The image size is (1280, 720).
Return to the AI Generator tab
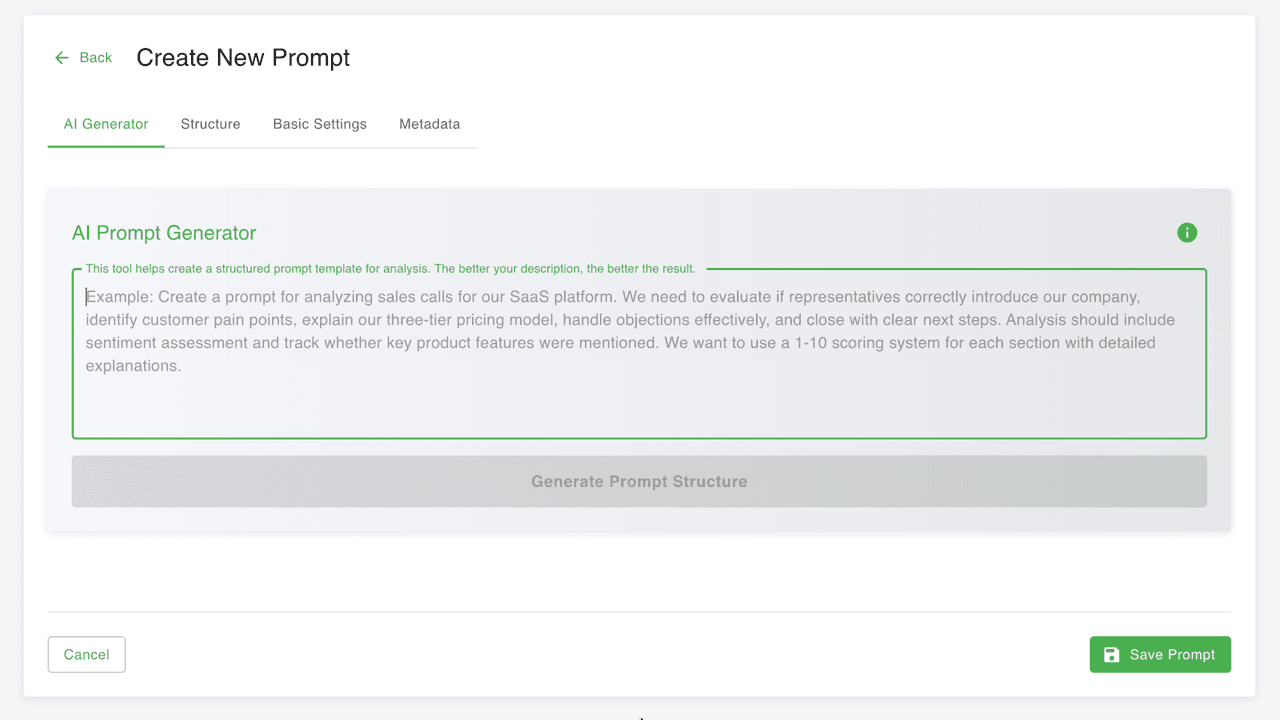click(x=105, y=124)
